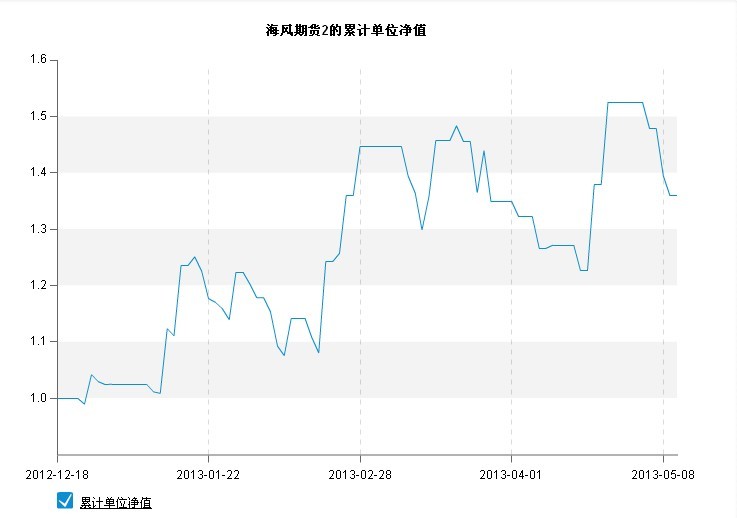Image resolution: width=737 pixels, height=518 pixels.
Task: Uncheck the 累计单位净值 series checkbox
Action: [65, 501]
